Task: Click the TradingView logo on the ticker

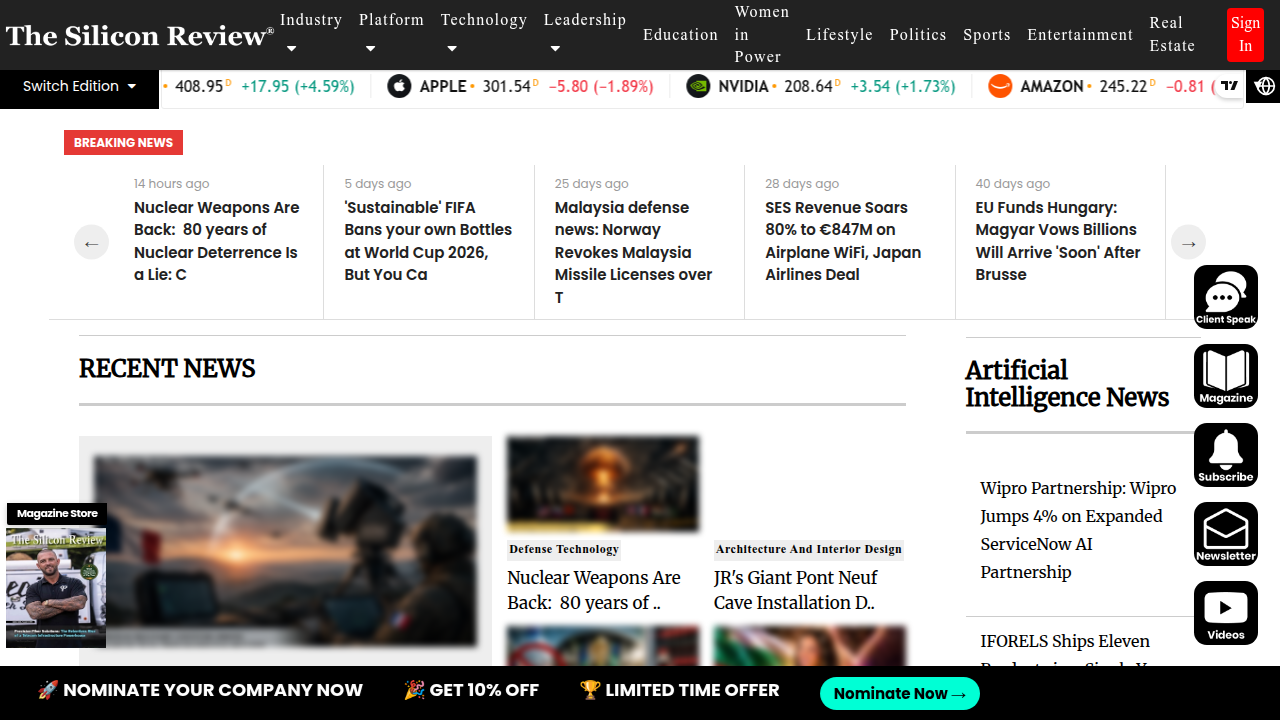Action: tap(1230, 86)
